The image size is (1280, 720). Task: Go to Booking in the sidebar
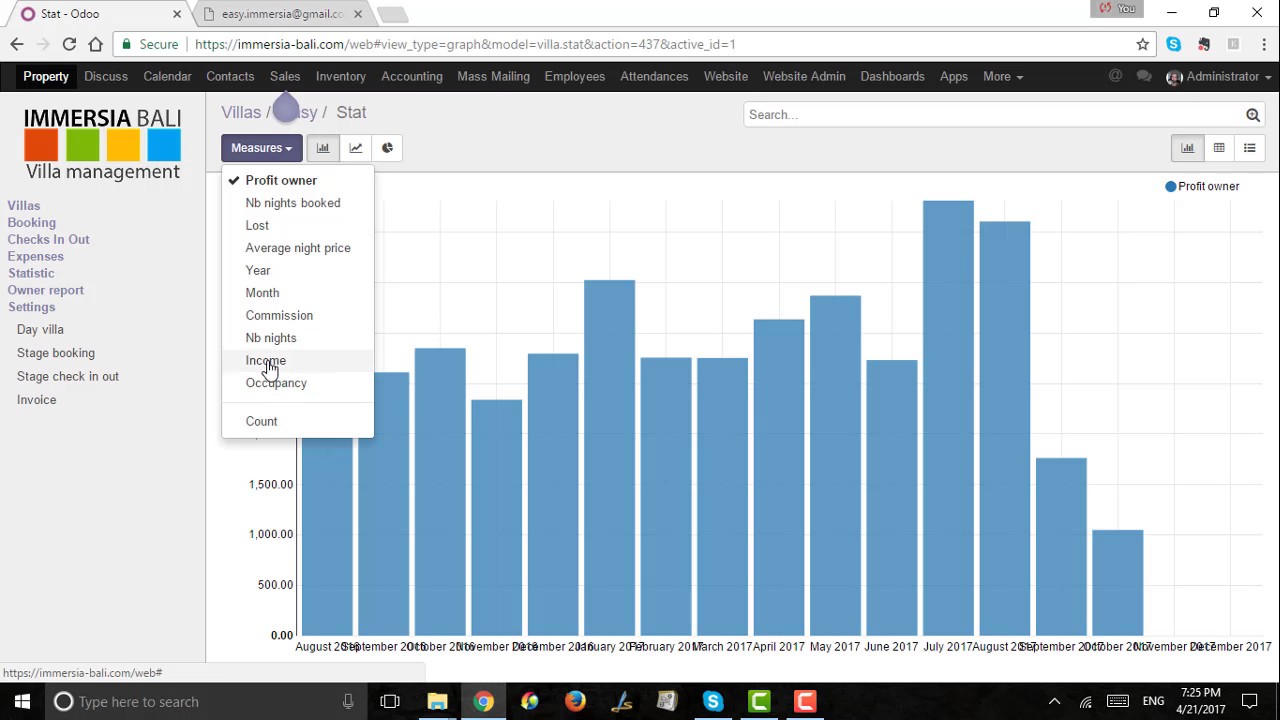pos(32,222)
